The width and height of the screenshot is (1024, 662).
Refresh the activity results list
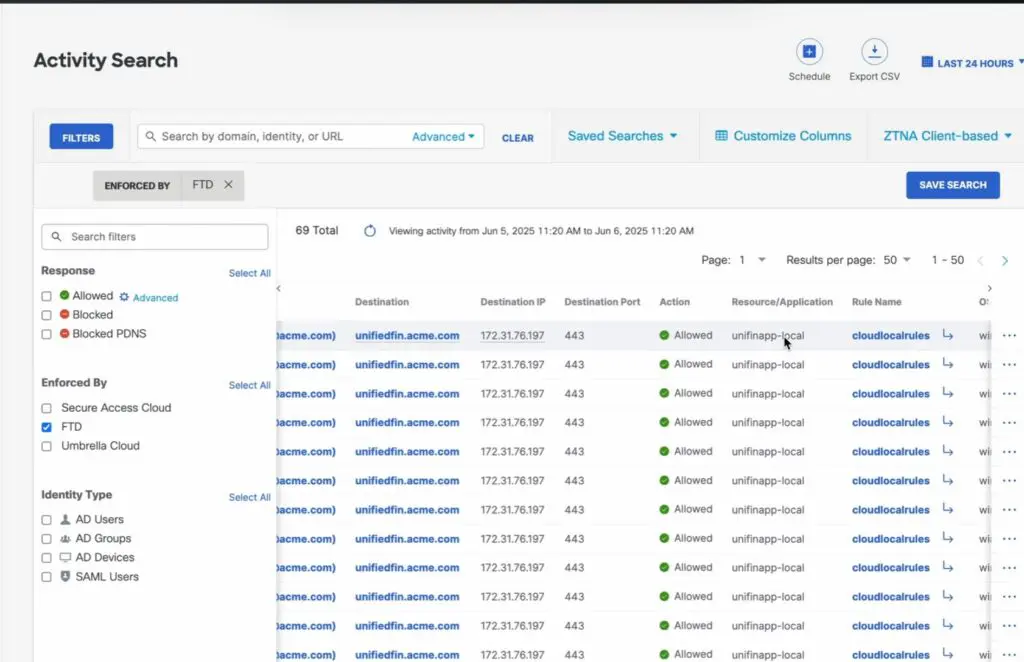point(370,230)
